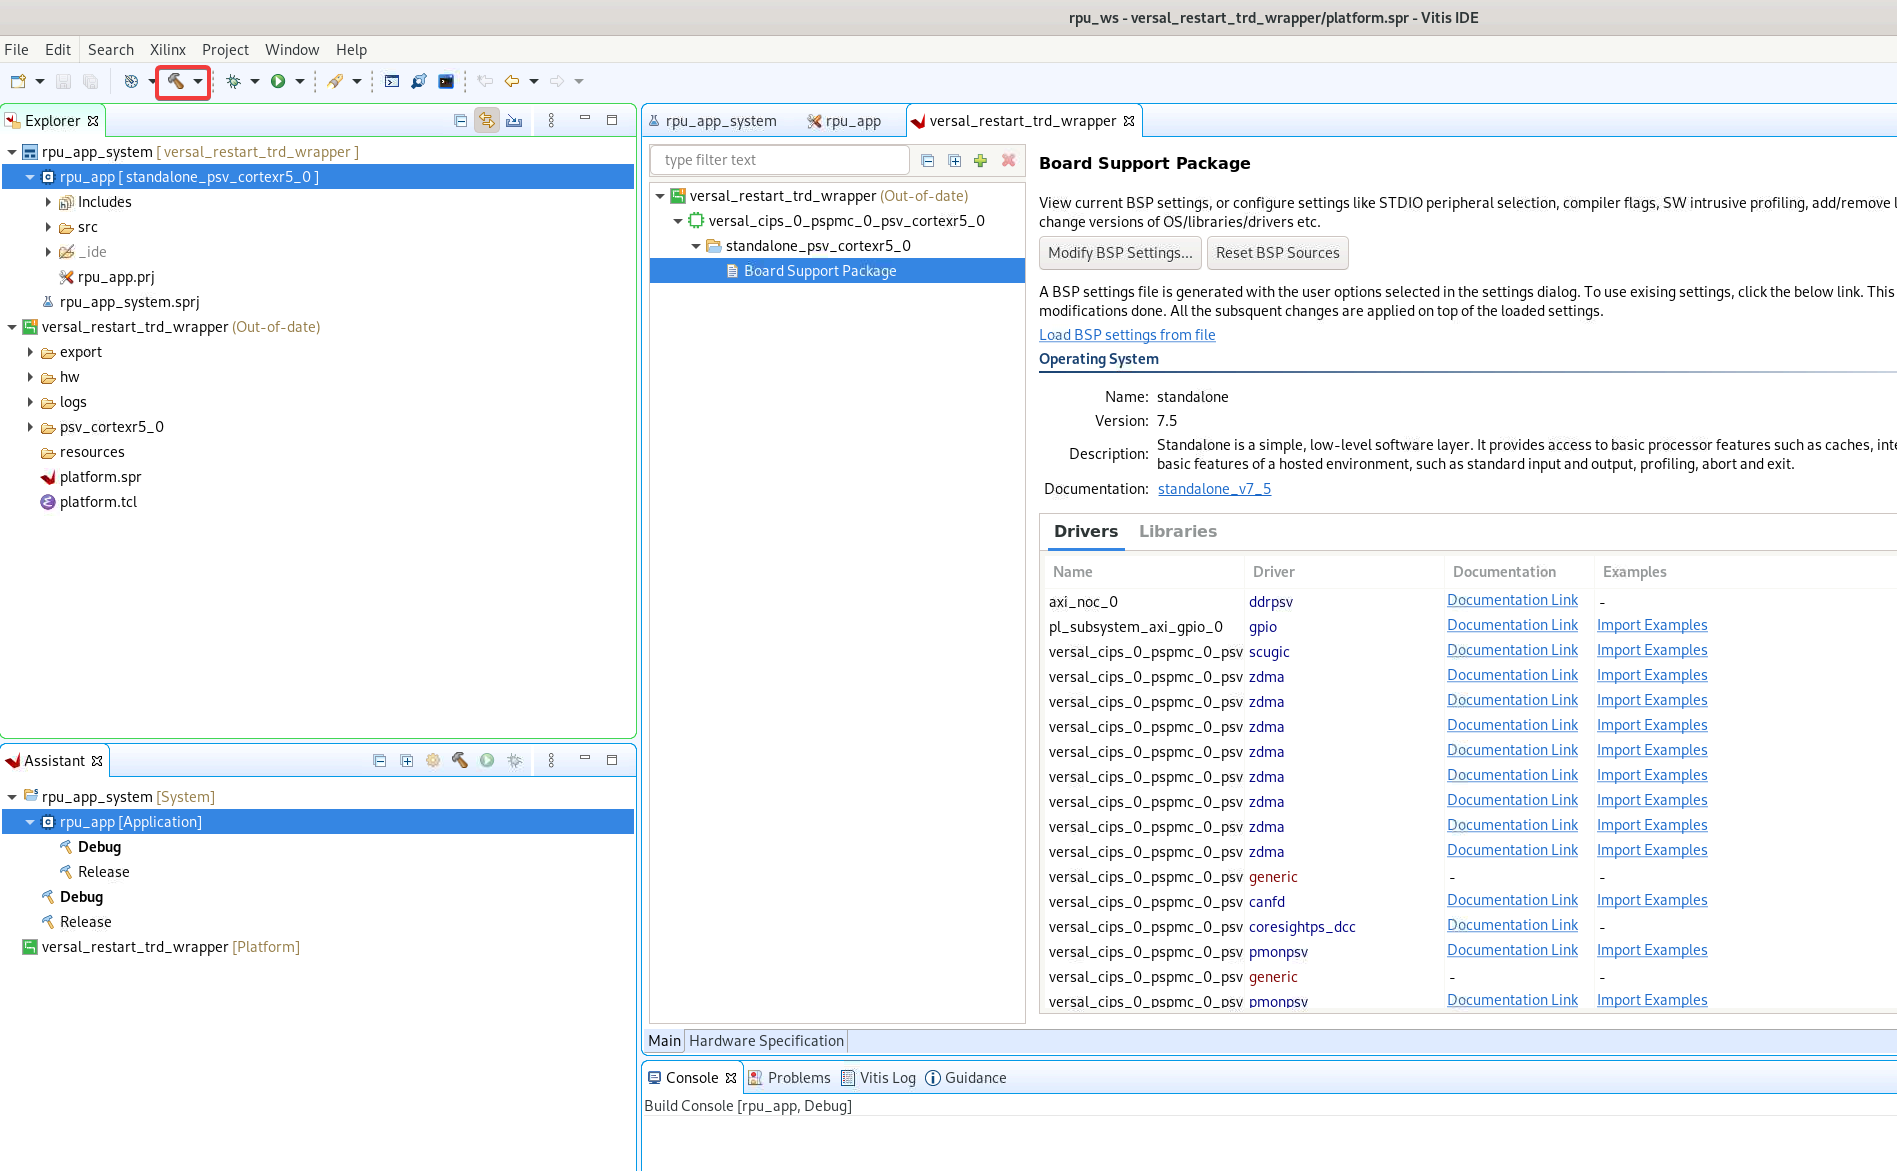This screenshot has width=1897, height=1171.
Task: Select Release under rpu_app [Application]
Action: point(103,872)
